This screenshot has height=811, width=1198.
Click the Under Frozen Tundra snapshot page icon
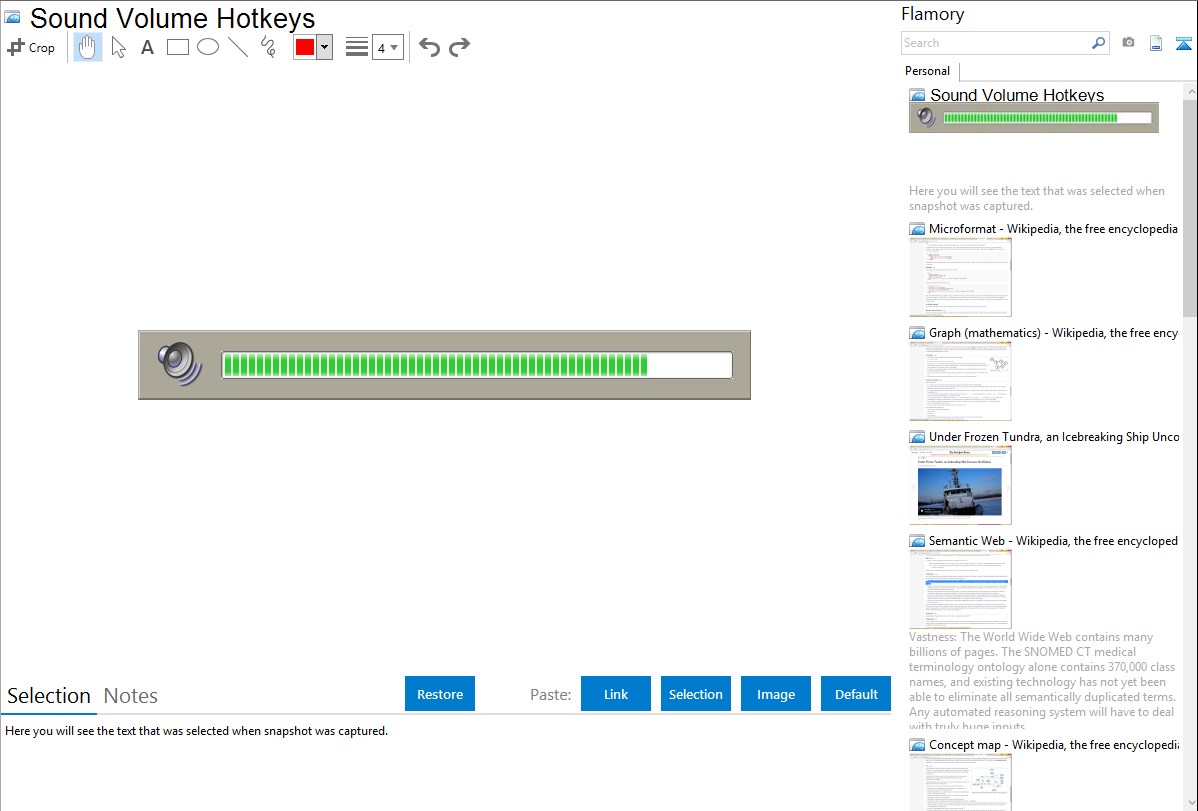917,436
